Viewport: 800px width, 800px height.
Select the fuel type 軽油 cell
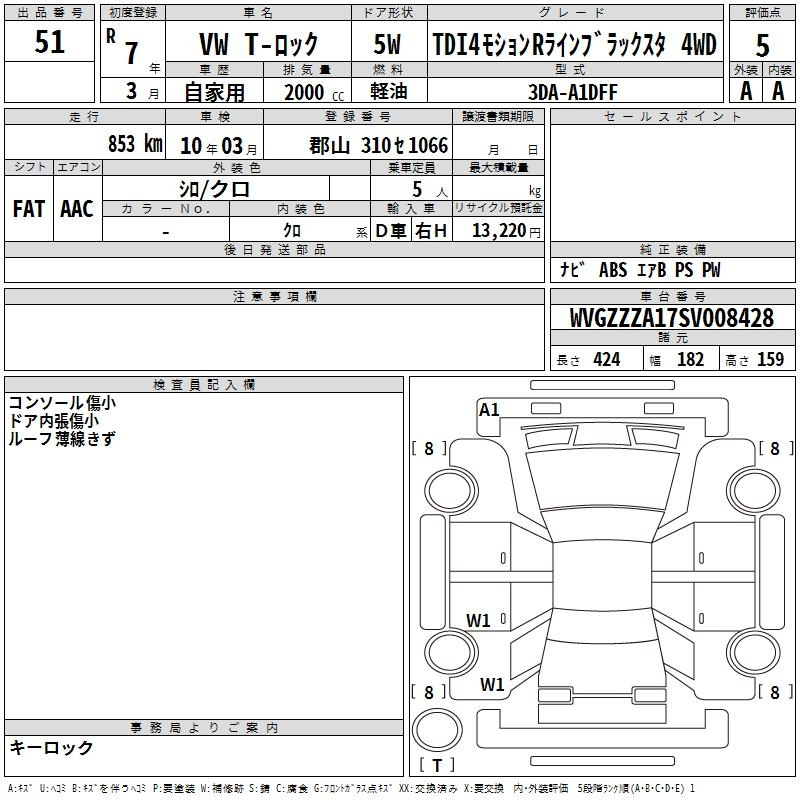point(388,92)
